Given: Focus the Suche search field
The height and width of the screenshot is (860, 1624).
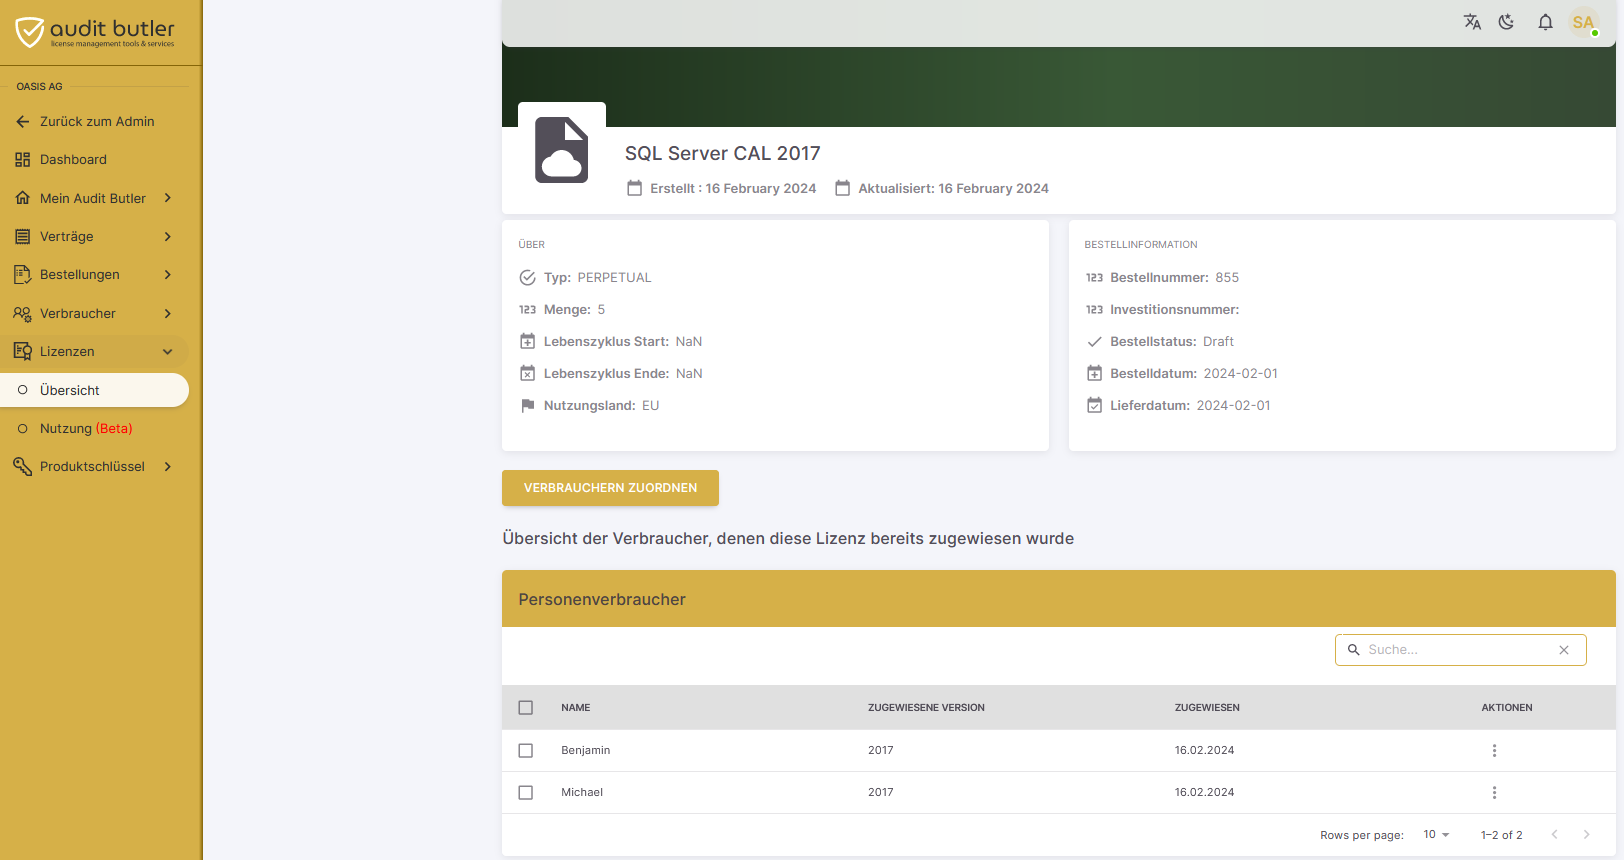Looking at the screenshot, I should [1460, 650].
